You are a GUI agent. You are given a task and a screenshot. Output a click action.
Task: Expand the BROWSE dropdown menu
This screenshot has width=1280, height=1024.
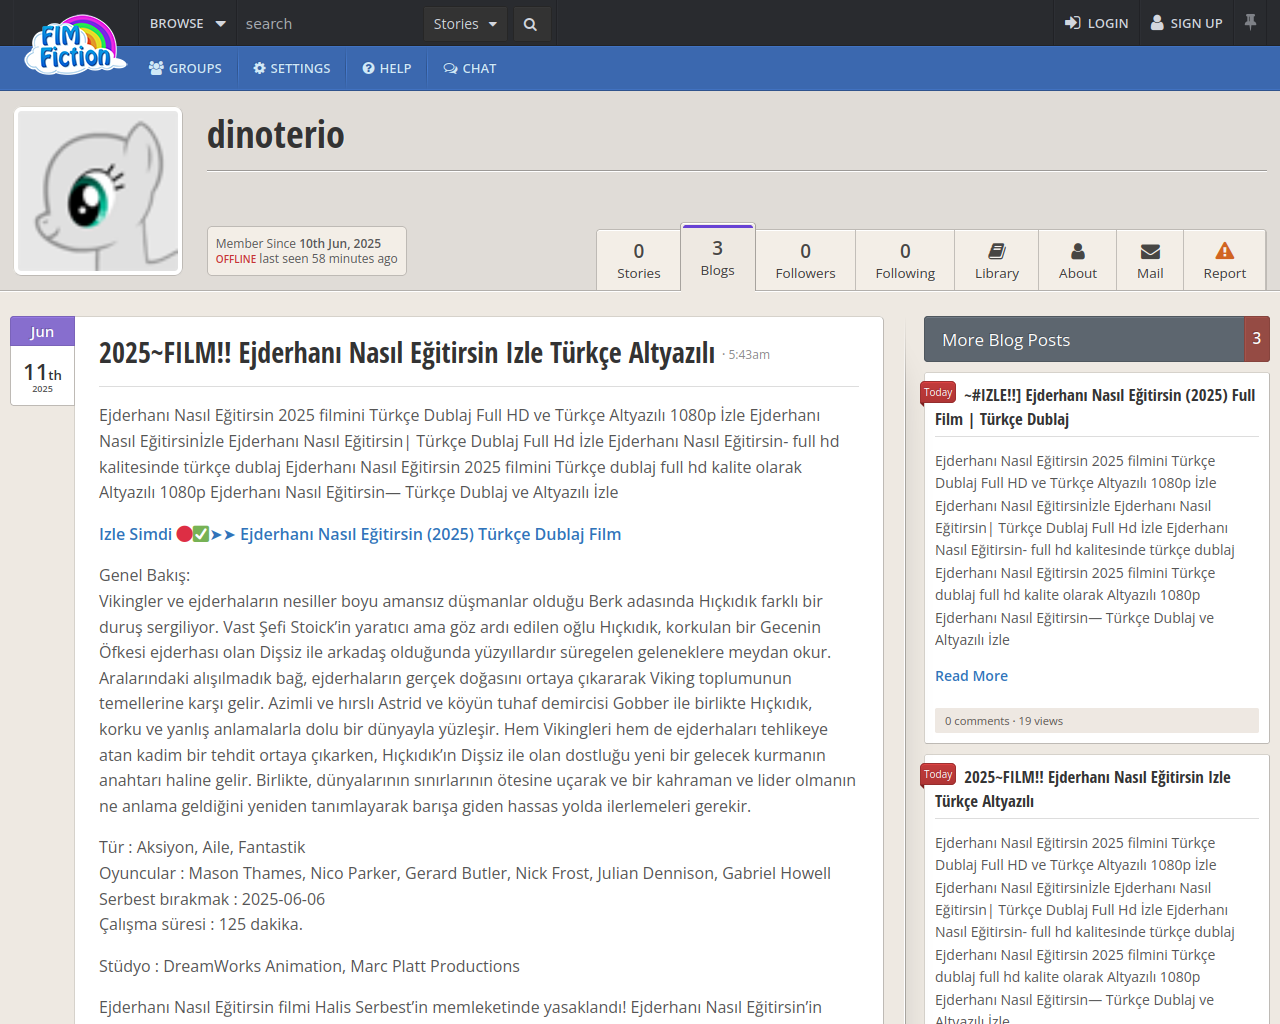coord(187,23)
